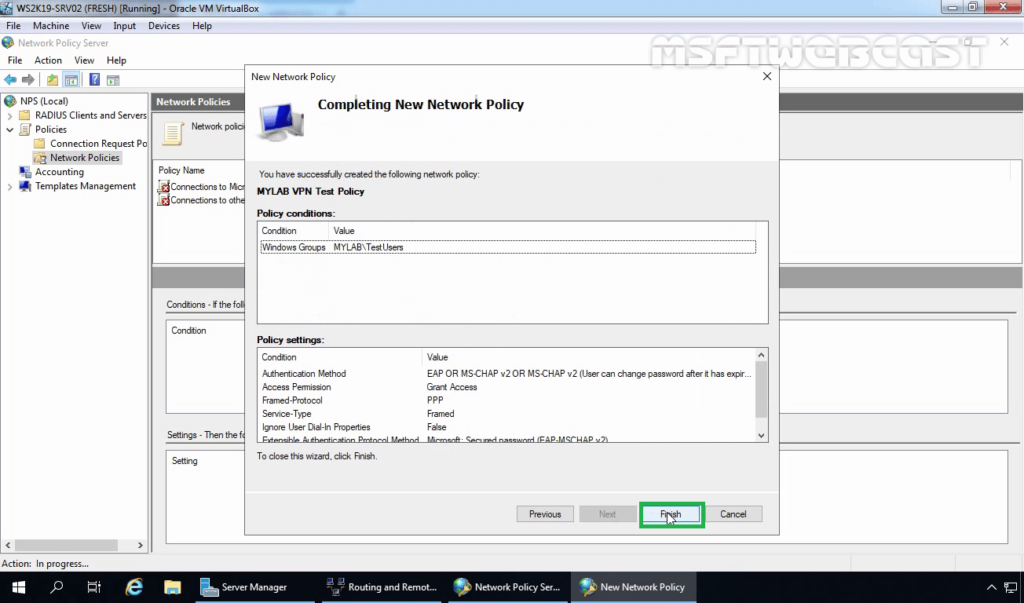
Task: Open Task View from taskbar
Action: tap(94, 587)
